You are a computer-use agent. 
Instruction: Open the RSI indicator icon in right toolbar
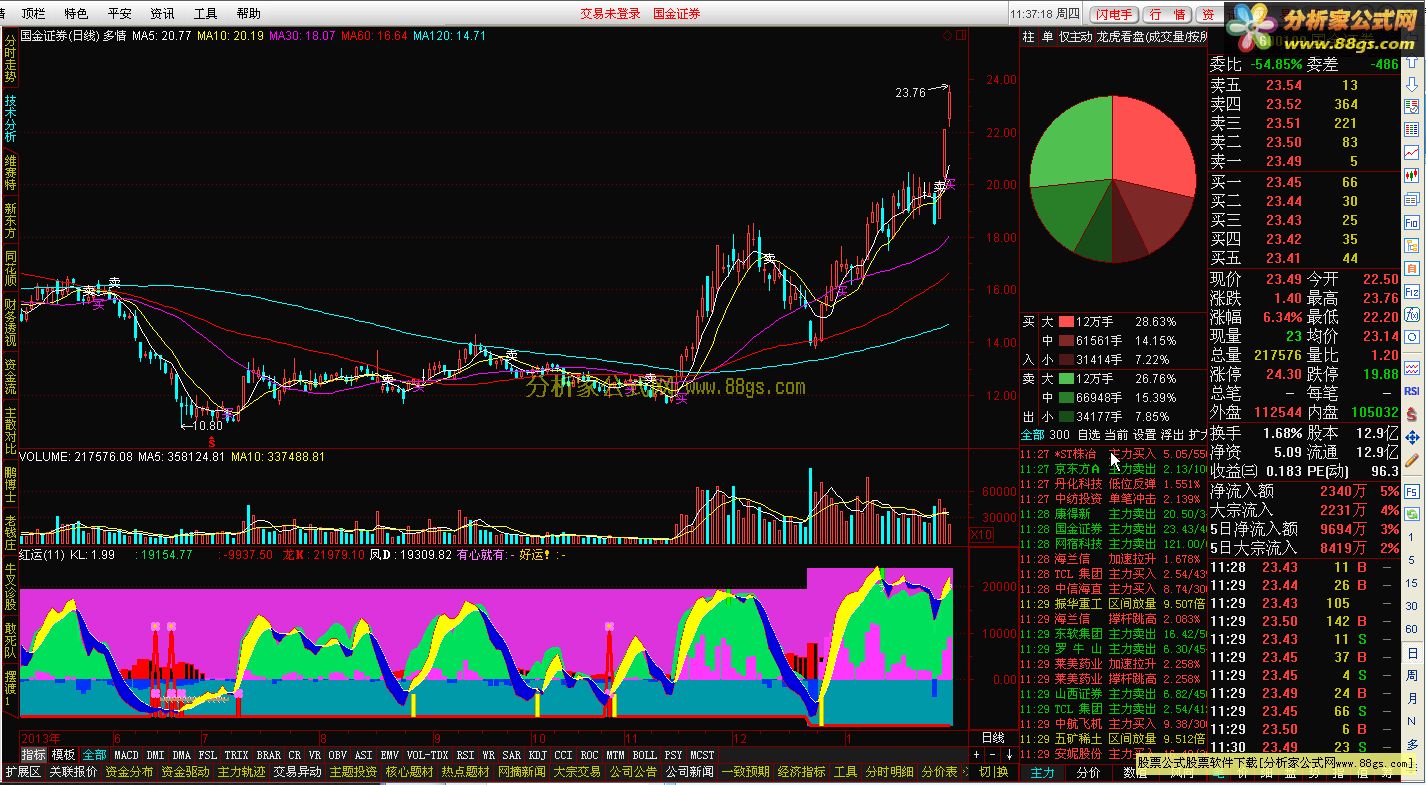coord(1412,391)
